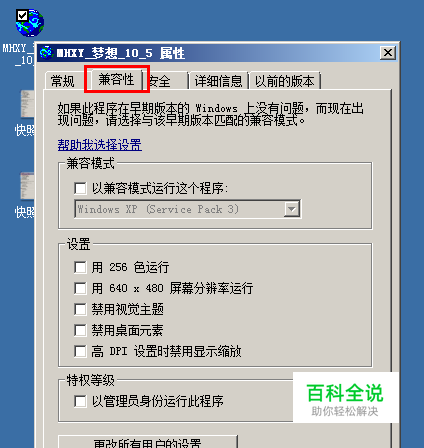Select the highlighted 兼容性 tab
Viewport: 424px width, 448px height.
[x=116, y=79]
